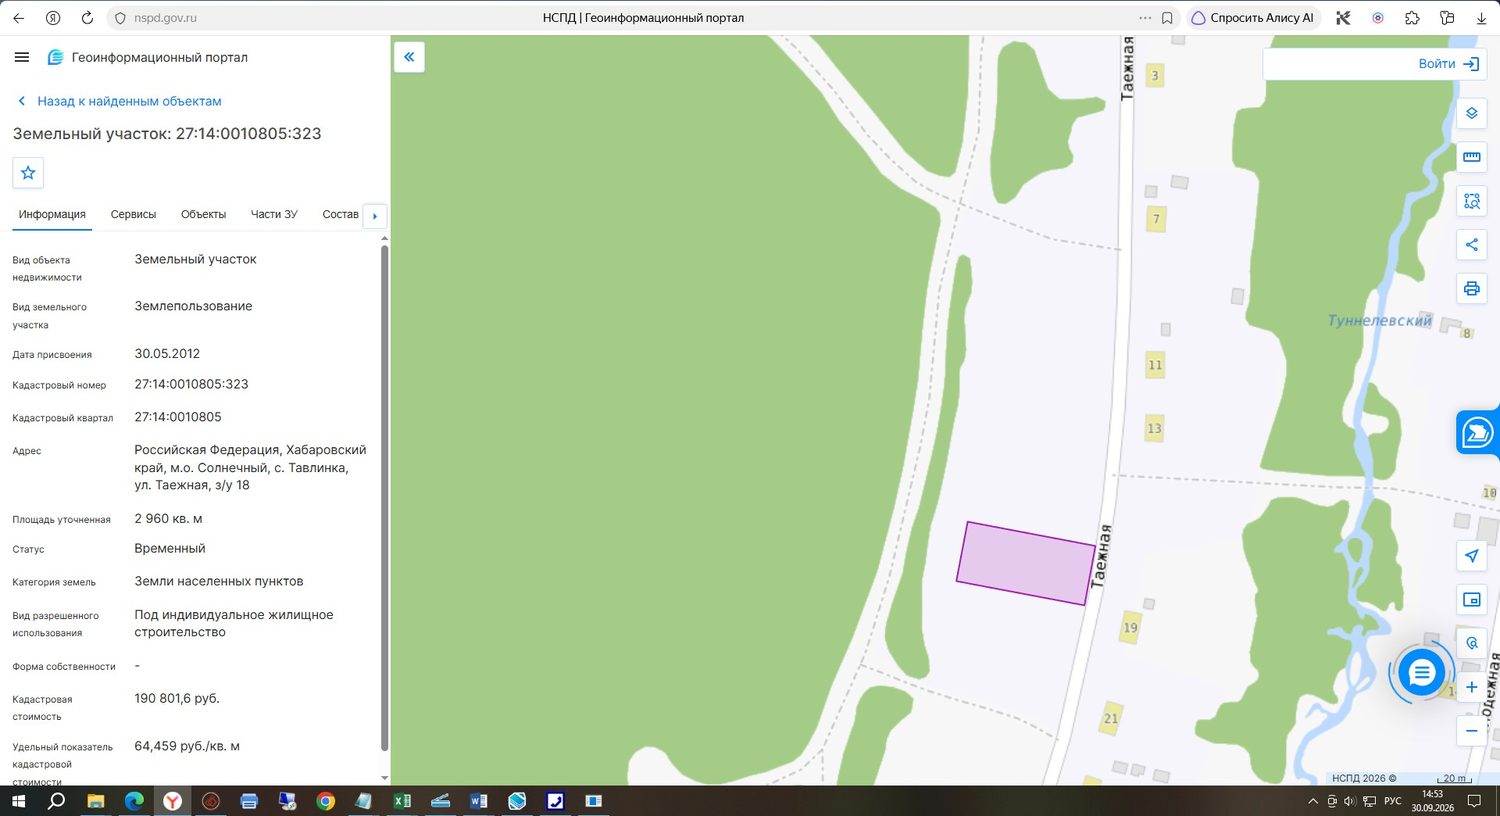The image size is (1500, 816).
Task: Click the area value 2 960 кв. м
Action: (168, 519)
